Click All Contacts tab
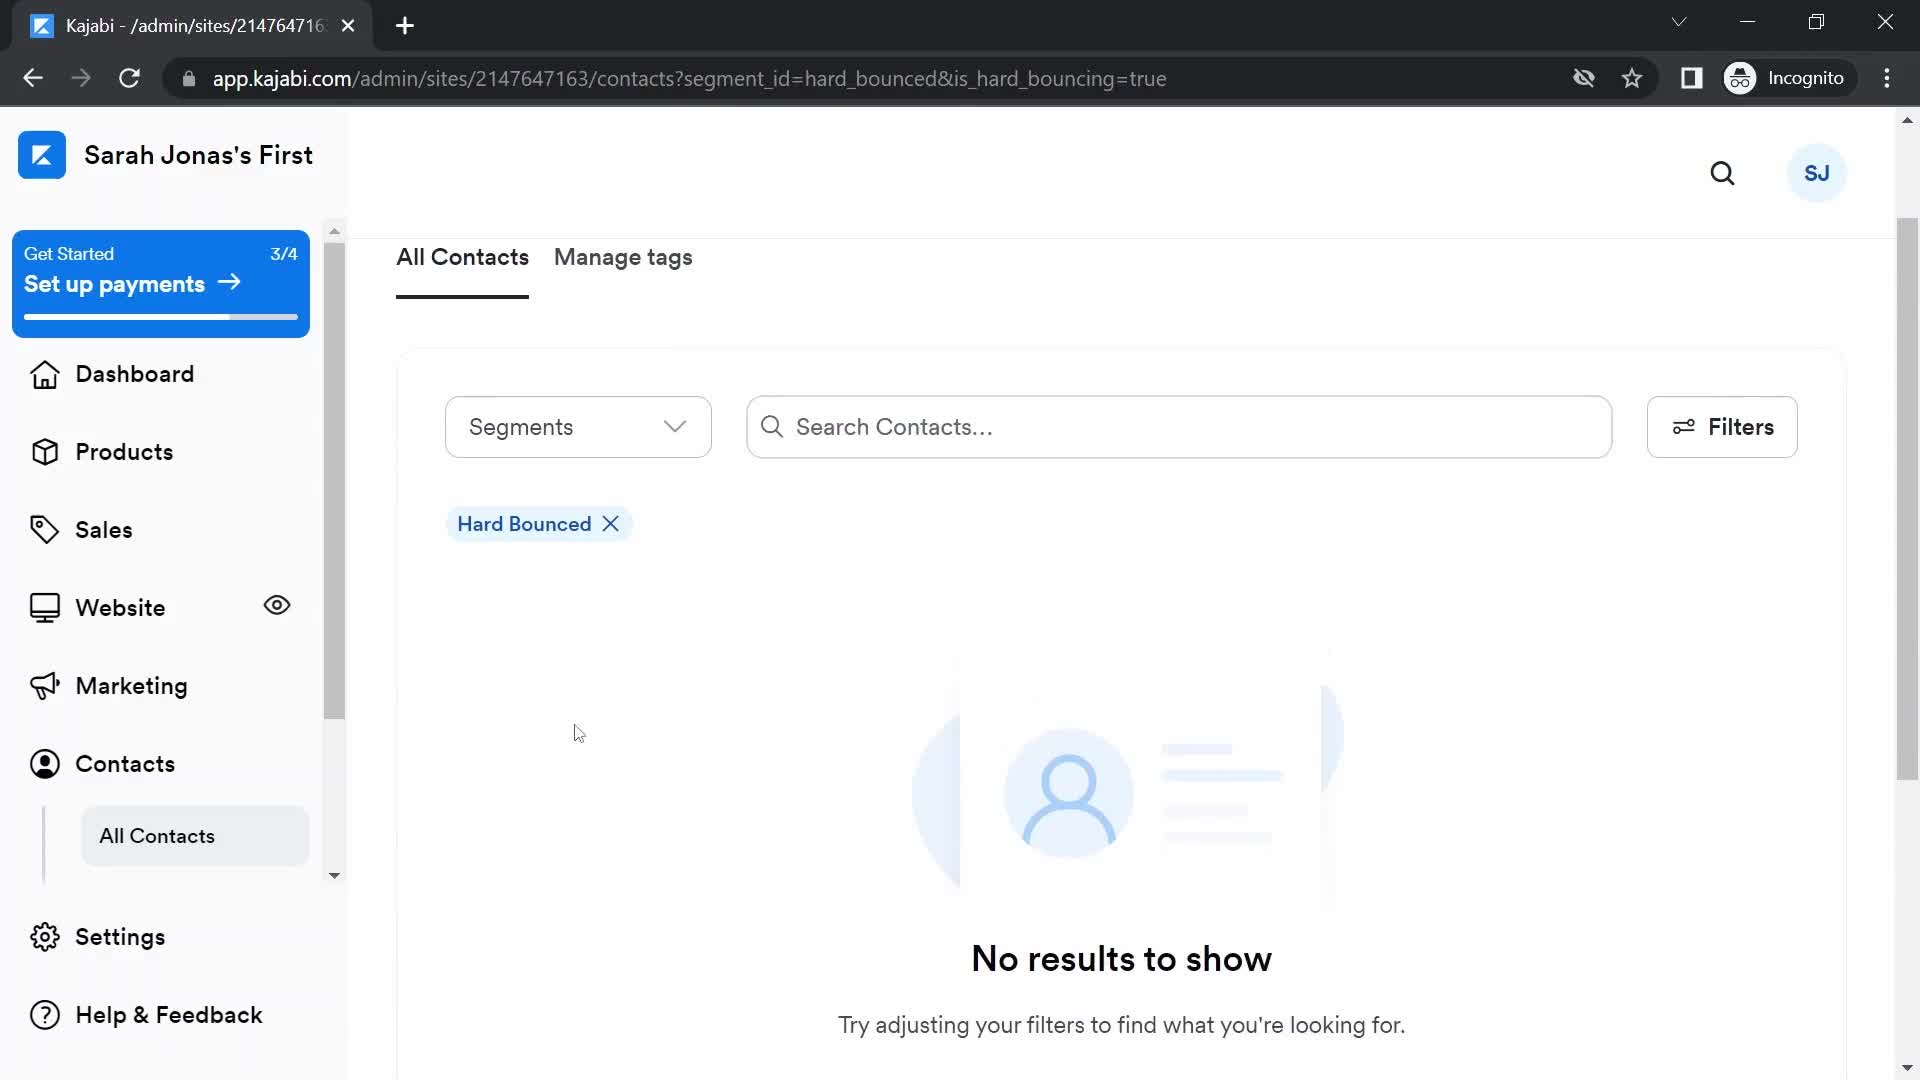This screenshot has width=1920, height=1080. pyautogui.click(x=462, y=257)
